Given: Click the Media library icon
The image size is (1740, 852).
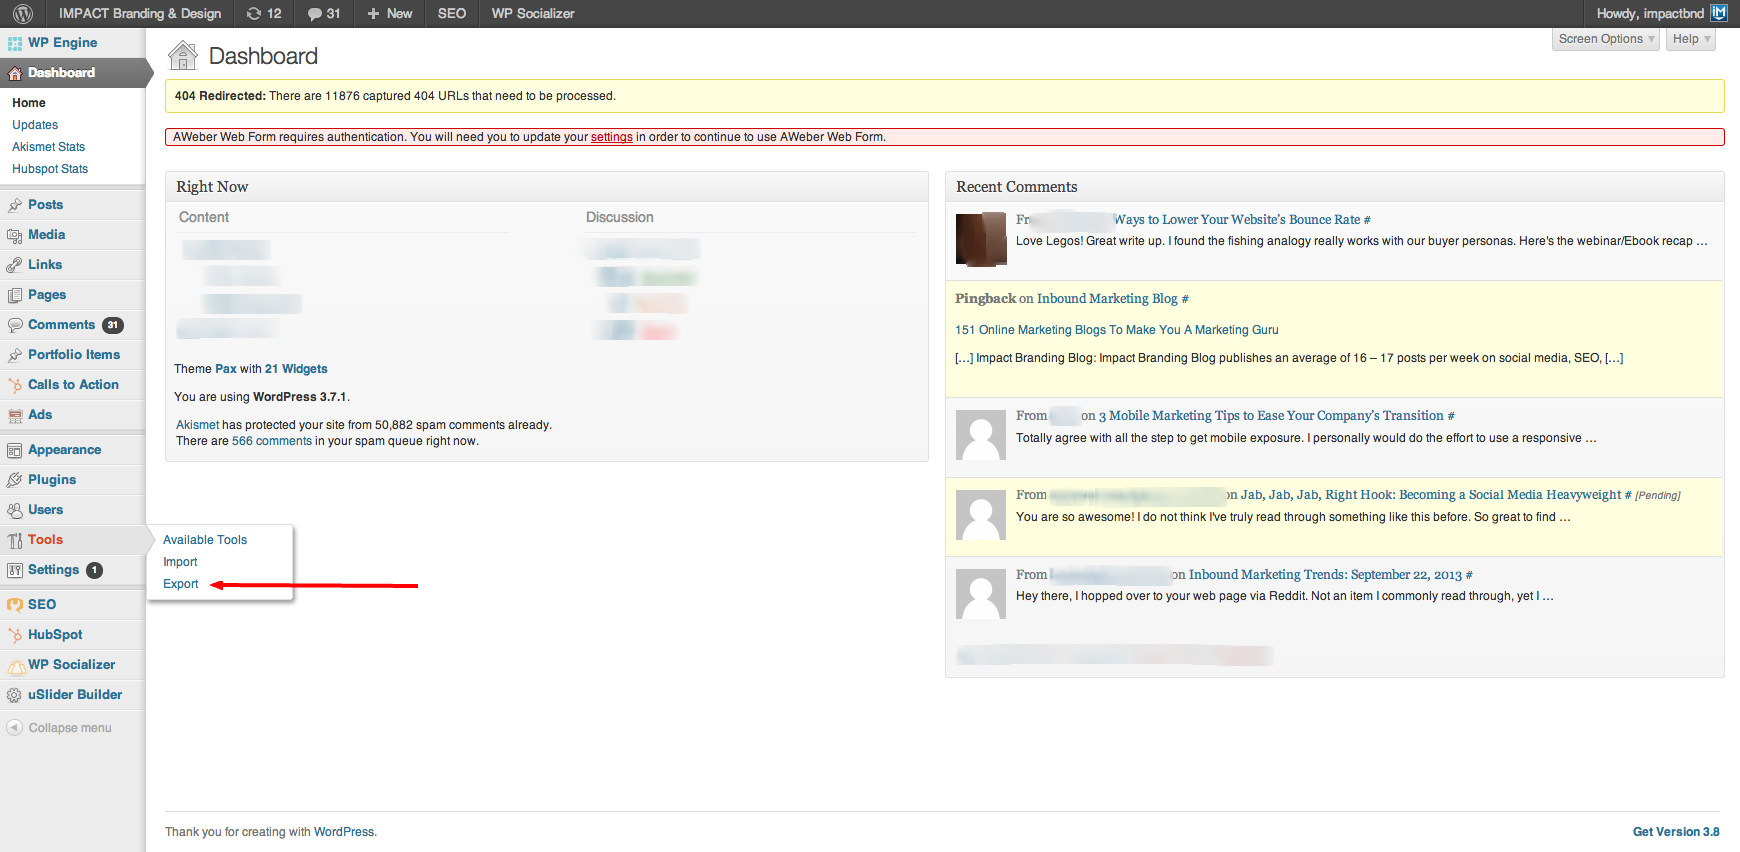Looking at the screenshot, I should point(15,235).
